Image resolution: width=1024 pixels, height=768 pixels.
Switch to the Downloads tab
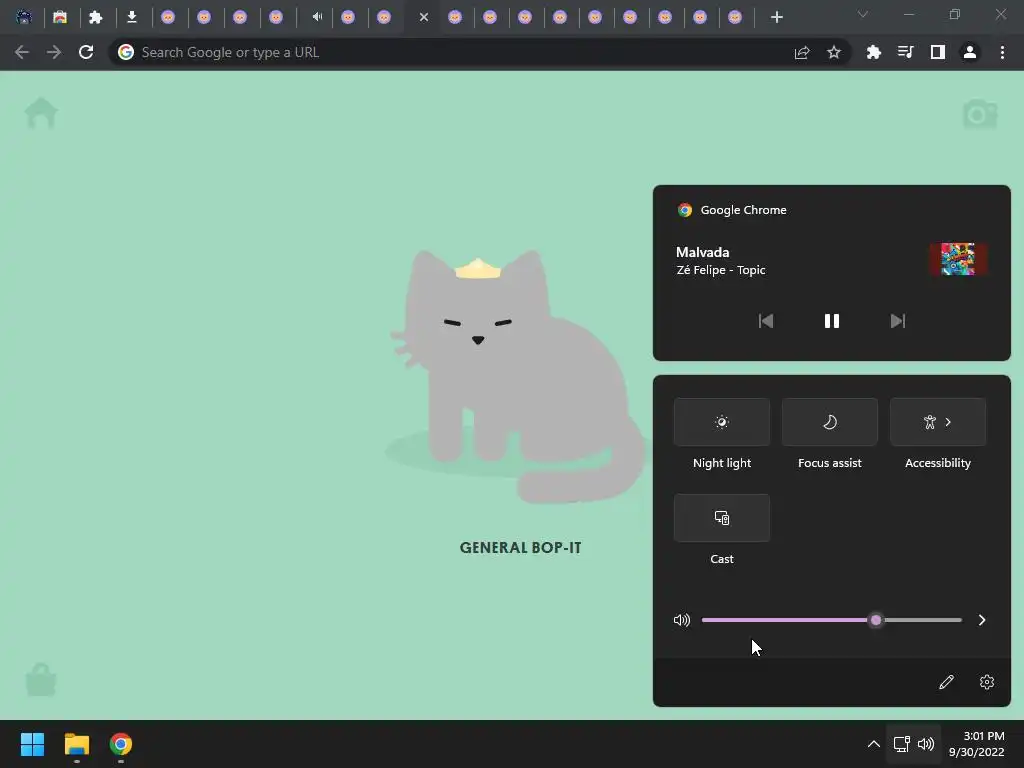[x=132, y=17]
